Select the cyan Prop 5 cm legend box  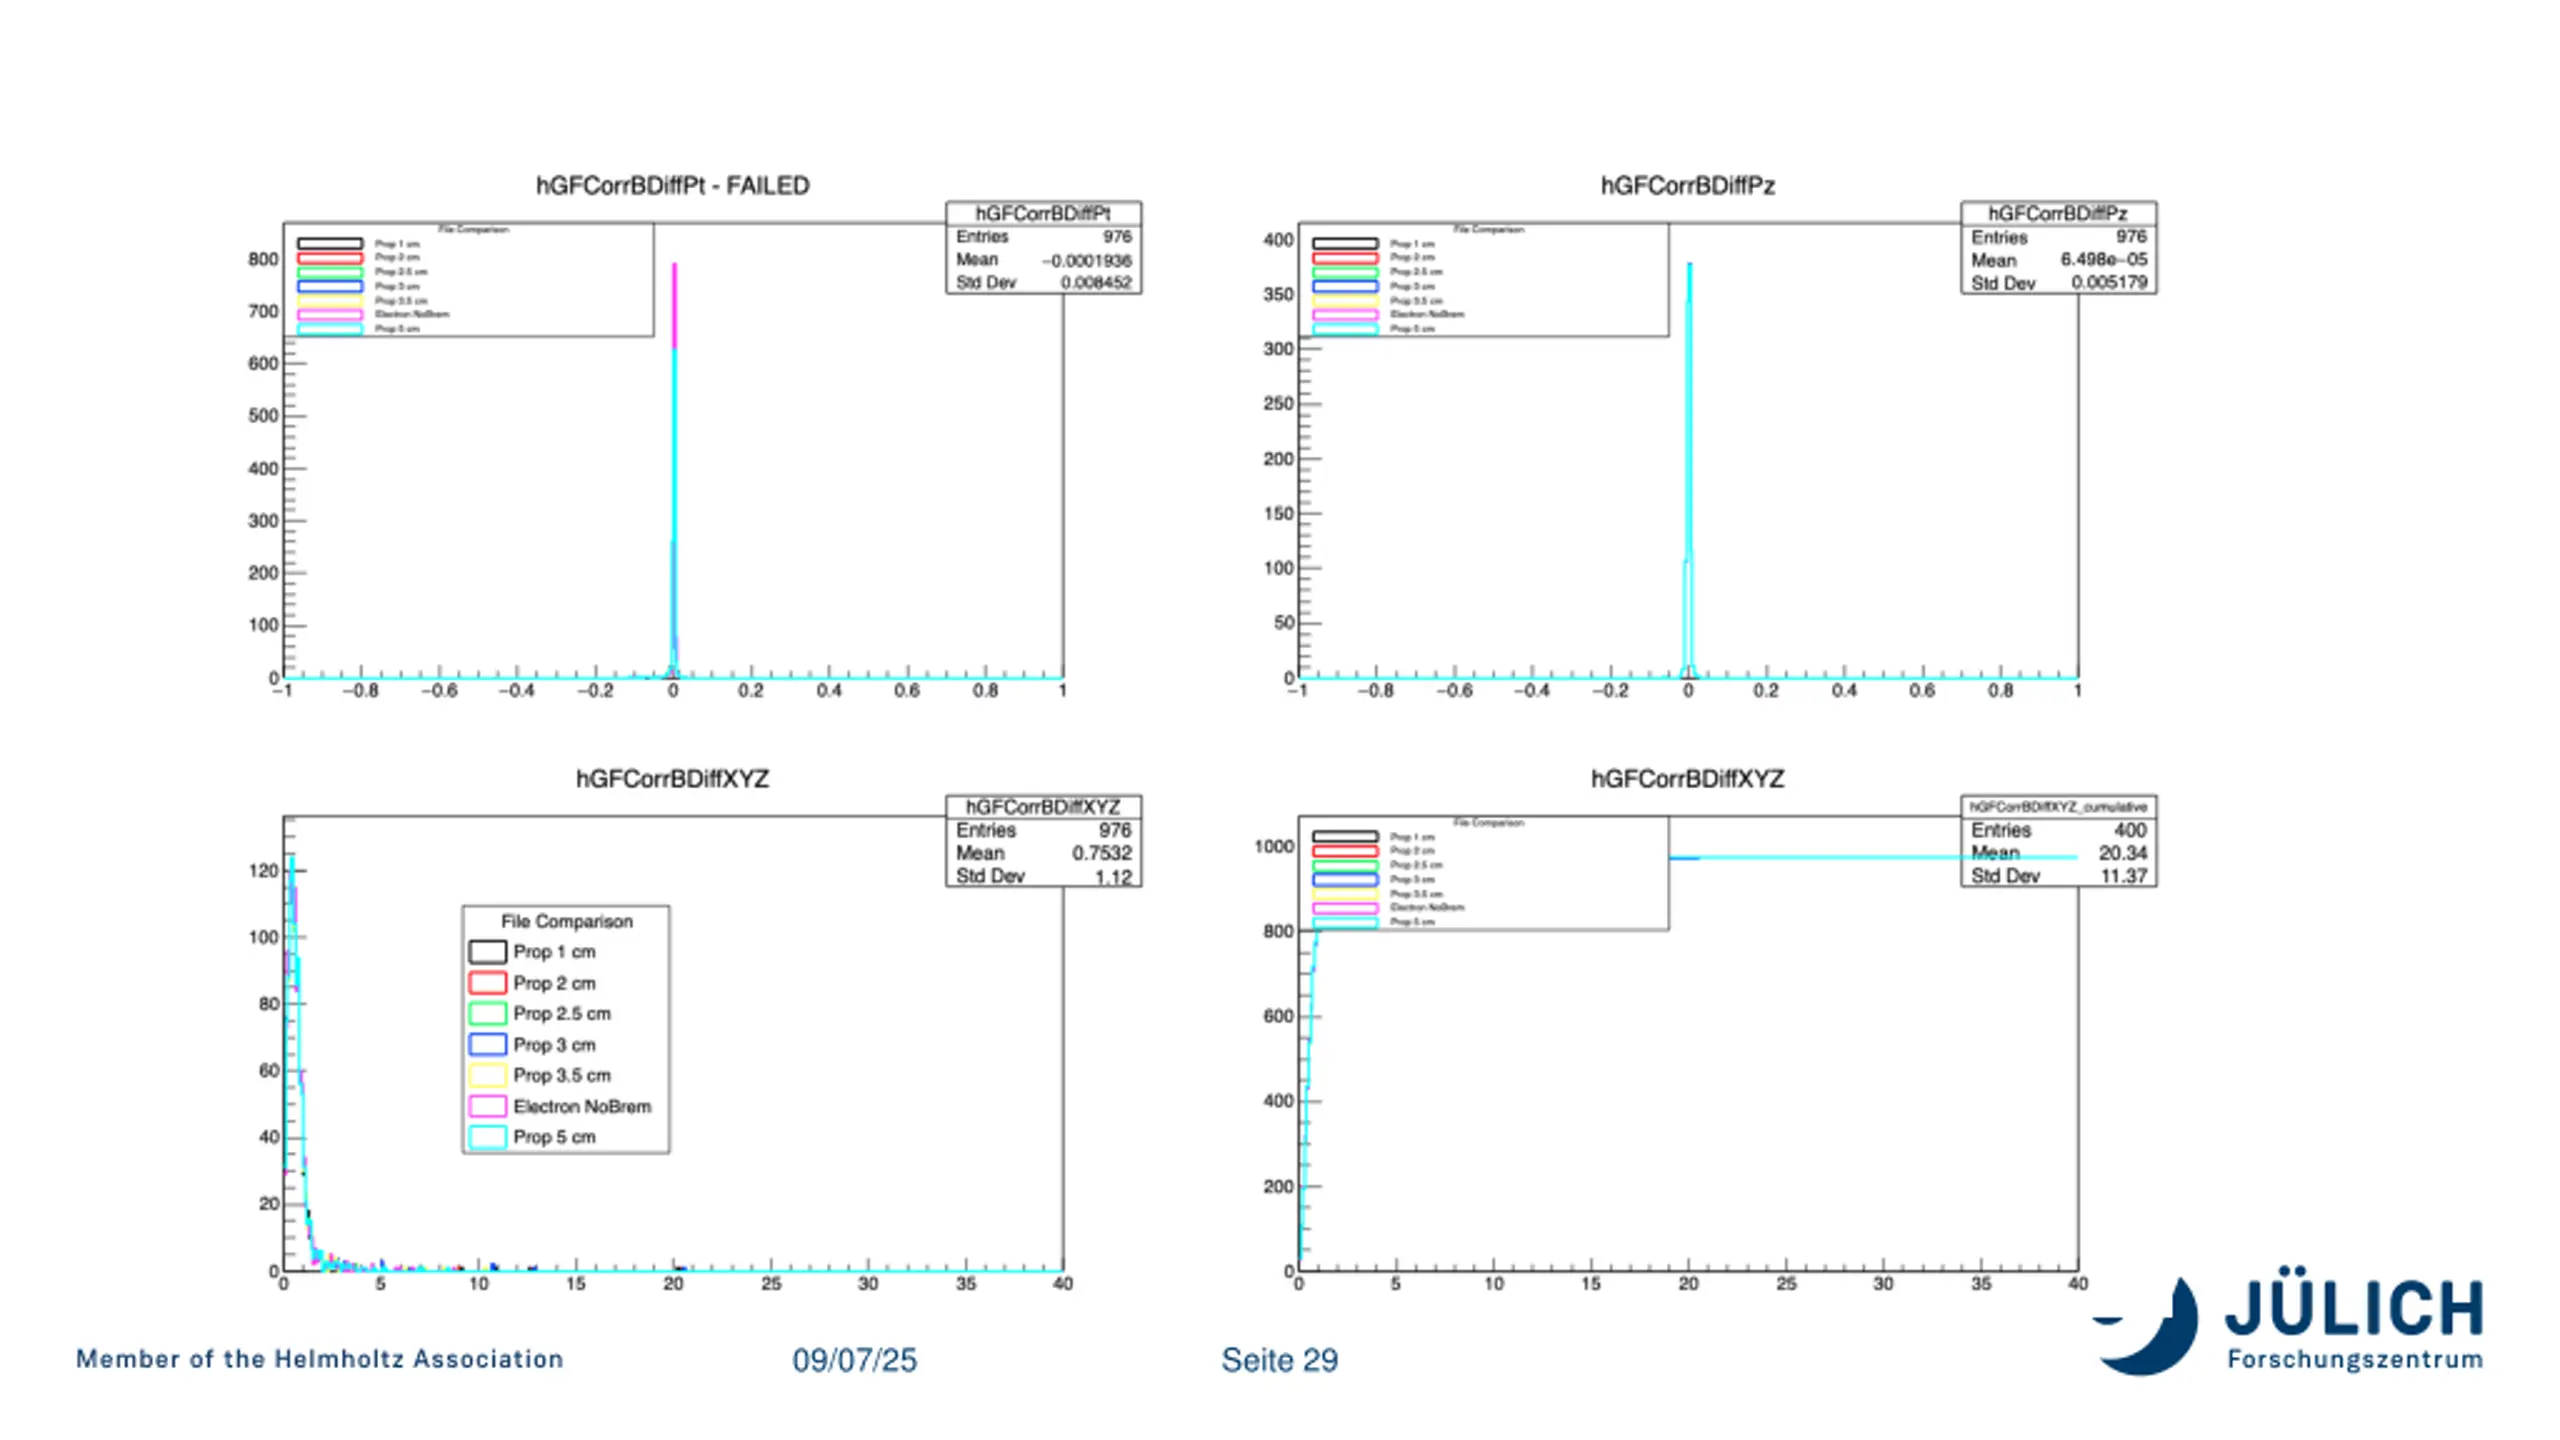(487, 1137)
